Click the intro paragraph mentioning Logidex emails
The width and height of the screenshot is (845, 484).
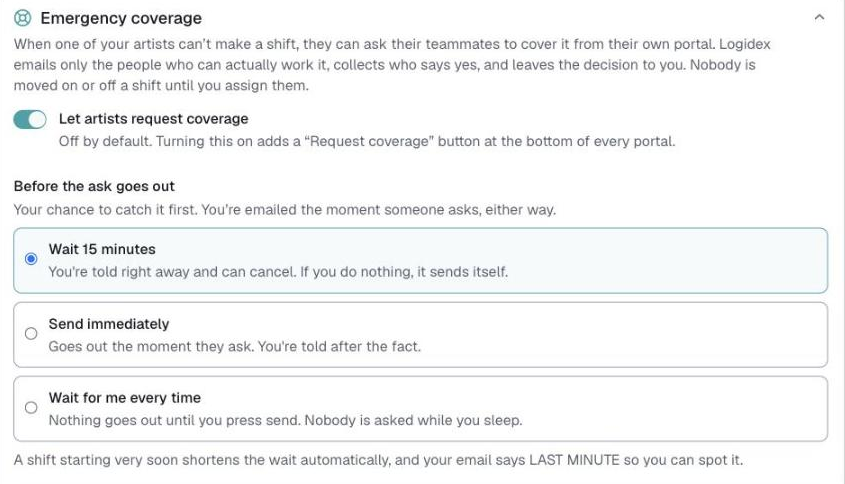(392, 65)
